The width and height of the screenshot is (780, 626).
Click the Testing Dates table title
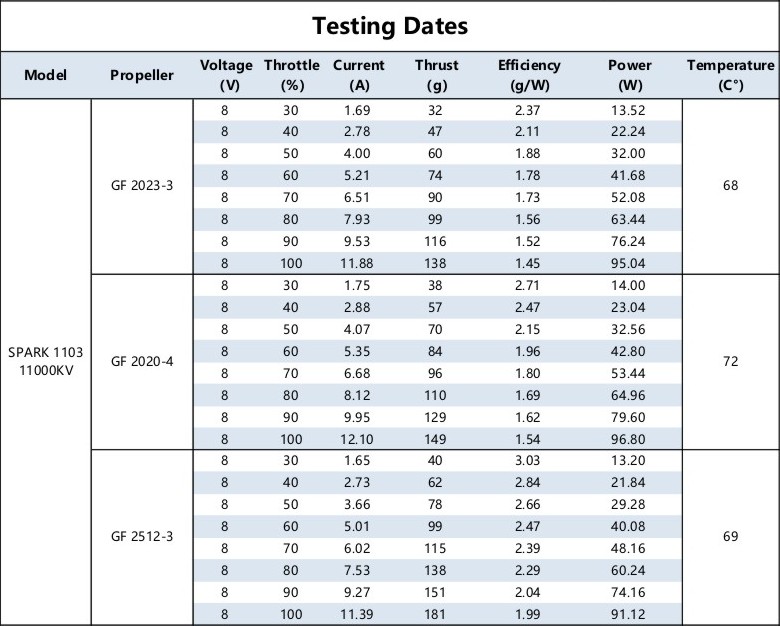click(x=390, y=25)
